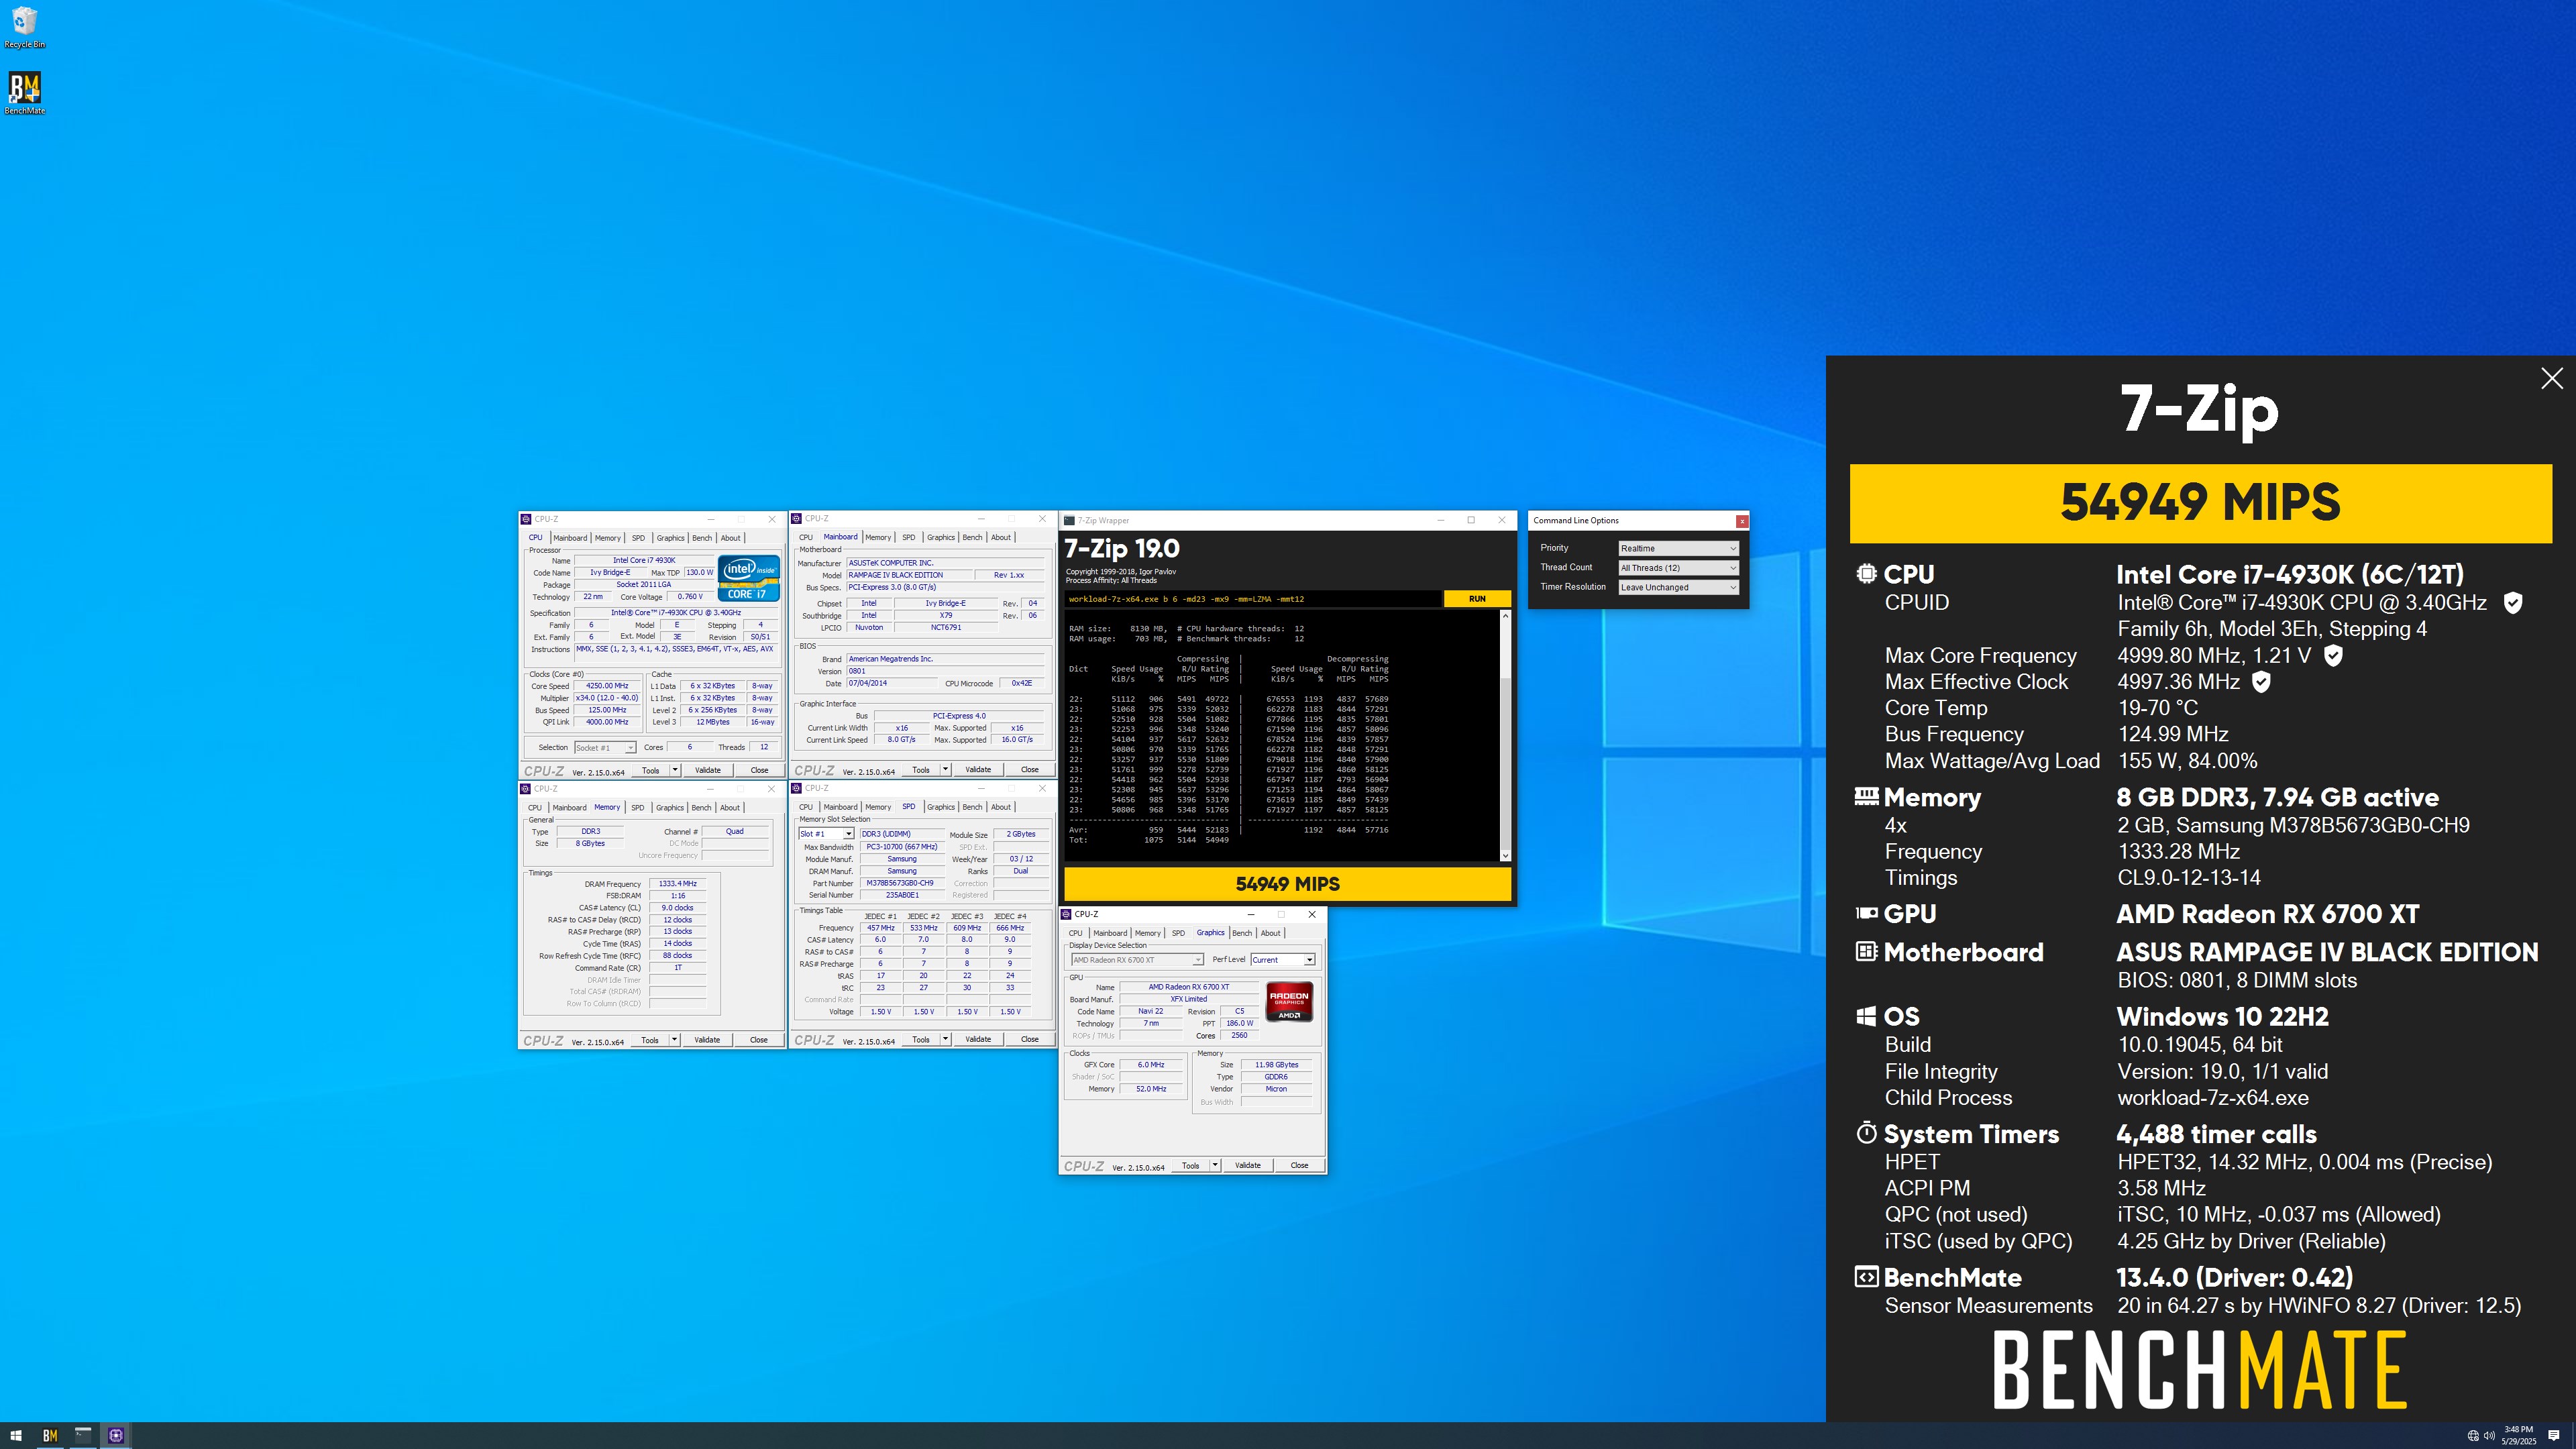Click the 7-Zip output vertical scrollbar
The width and height of the screenshot is (2576, 1449).
click(x=1505, y=735)
